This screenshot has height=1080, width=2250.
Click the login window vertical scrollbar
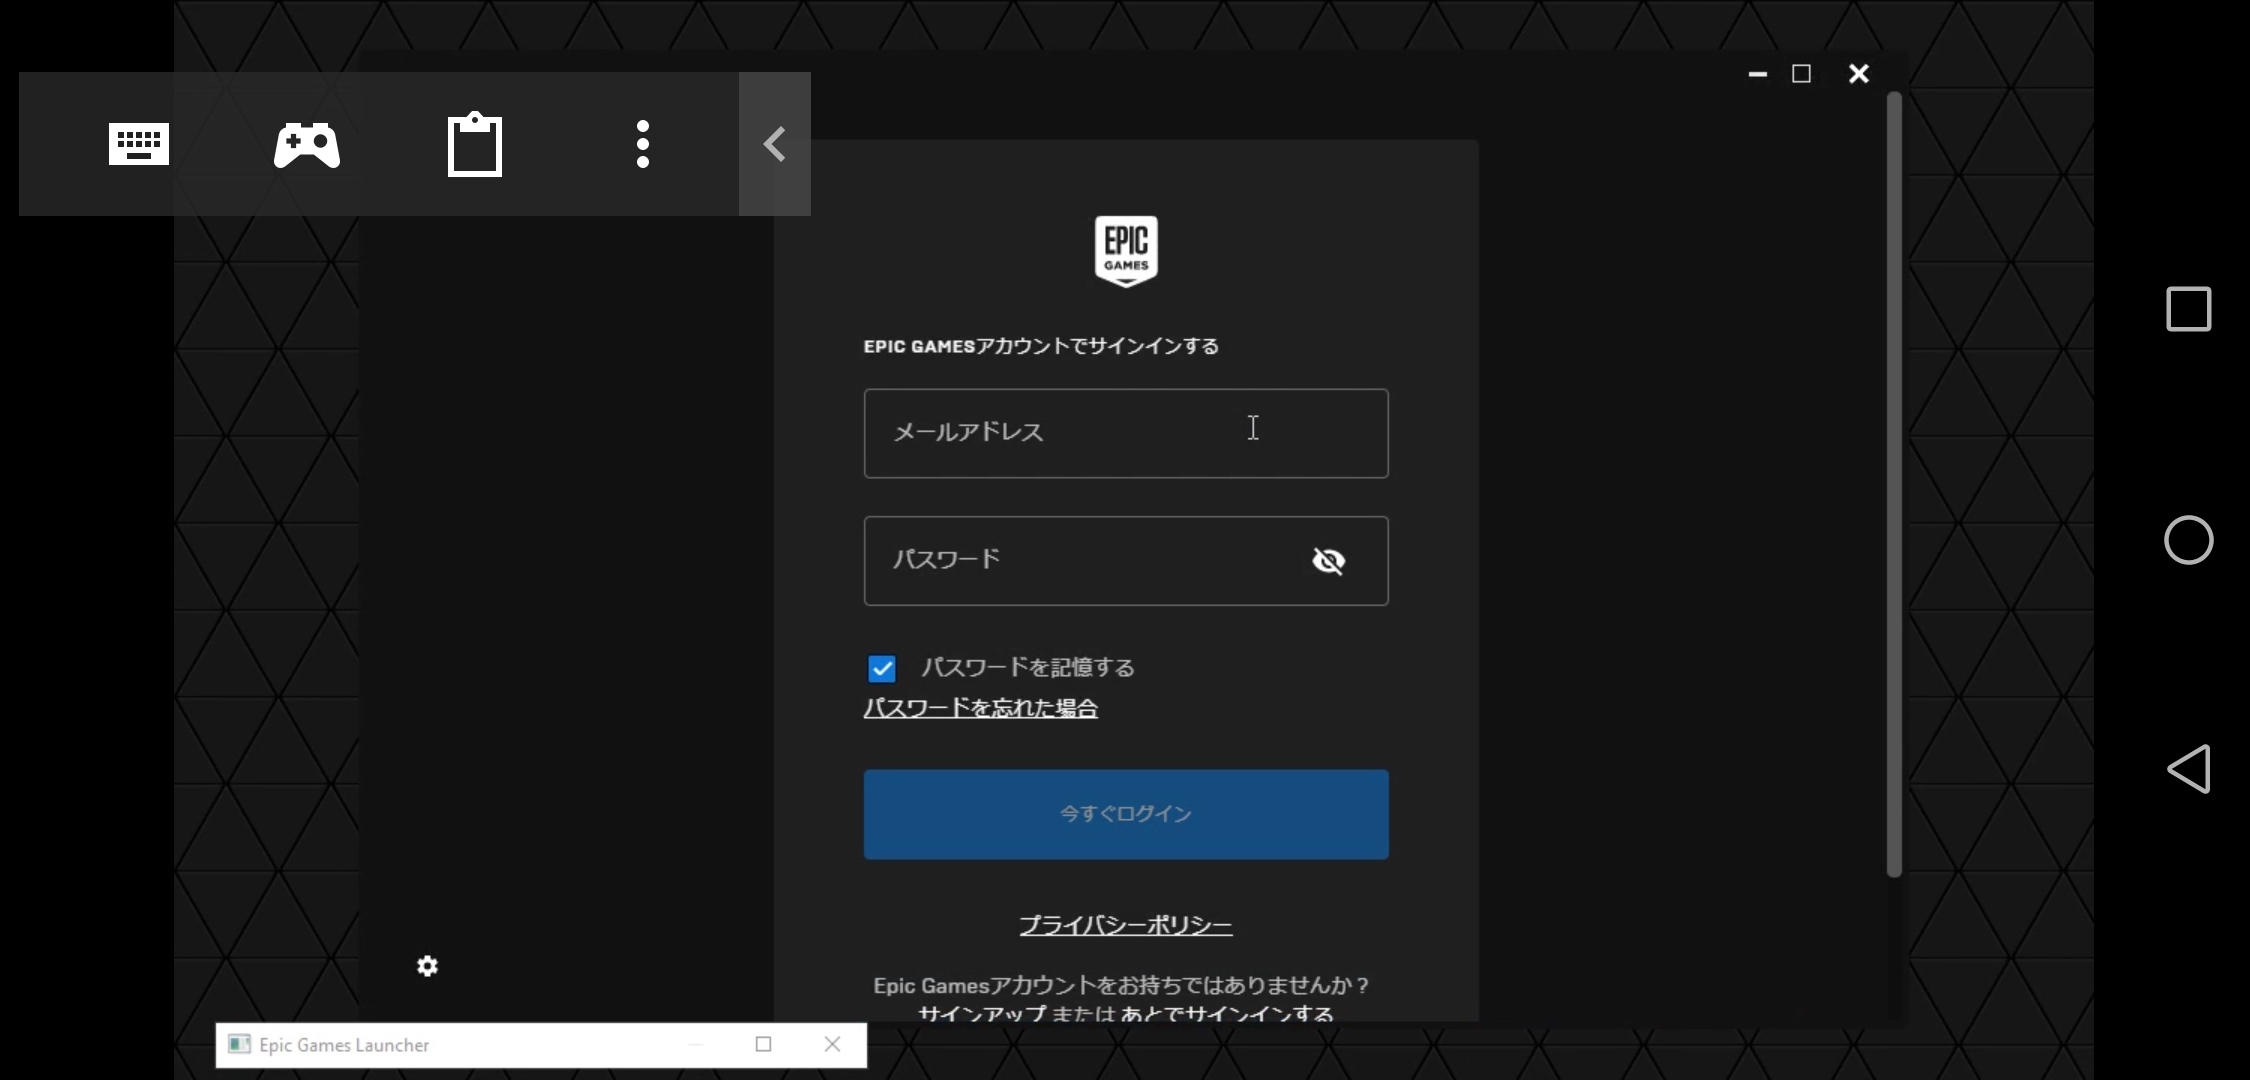point(1894,484)
